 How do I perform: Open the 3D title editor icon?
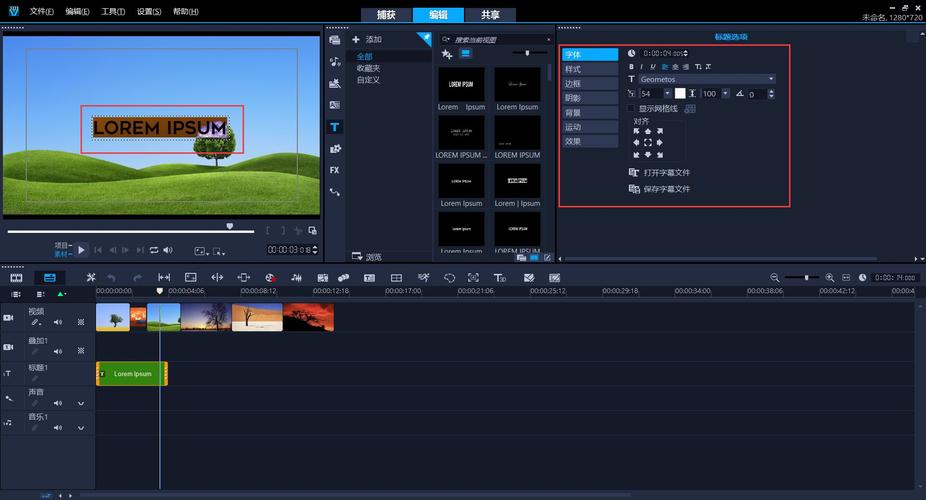(499, 277)
